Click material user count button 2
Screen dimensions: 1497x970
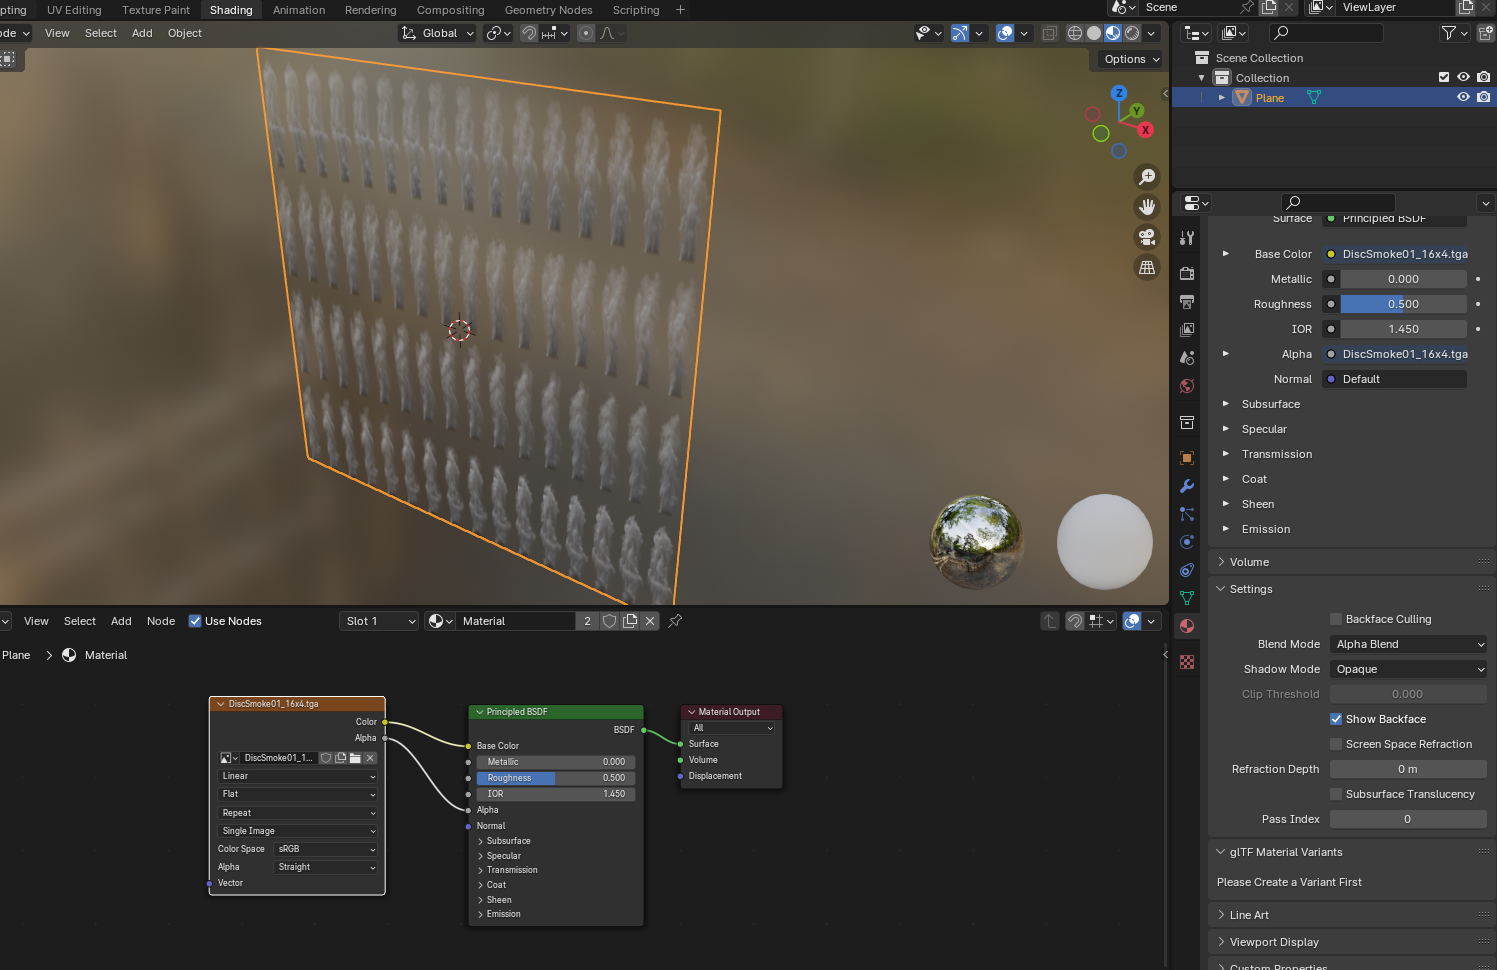pos(587,621)
